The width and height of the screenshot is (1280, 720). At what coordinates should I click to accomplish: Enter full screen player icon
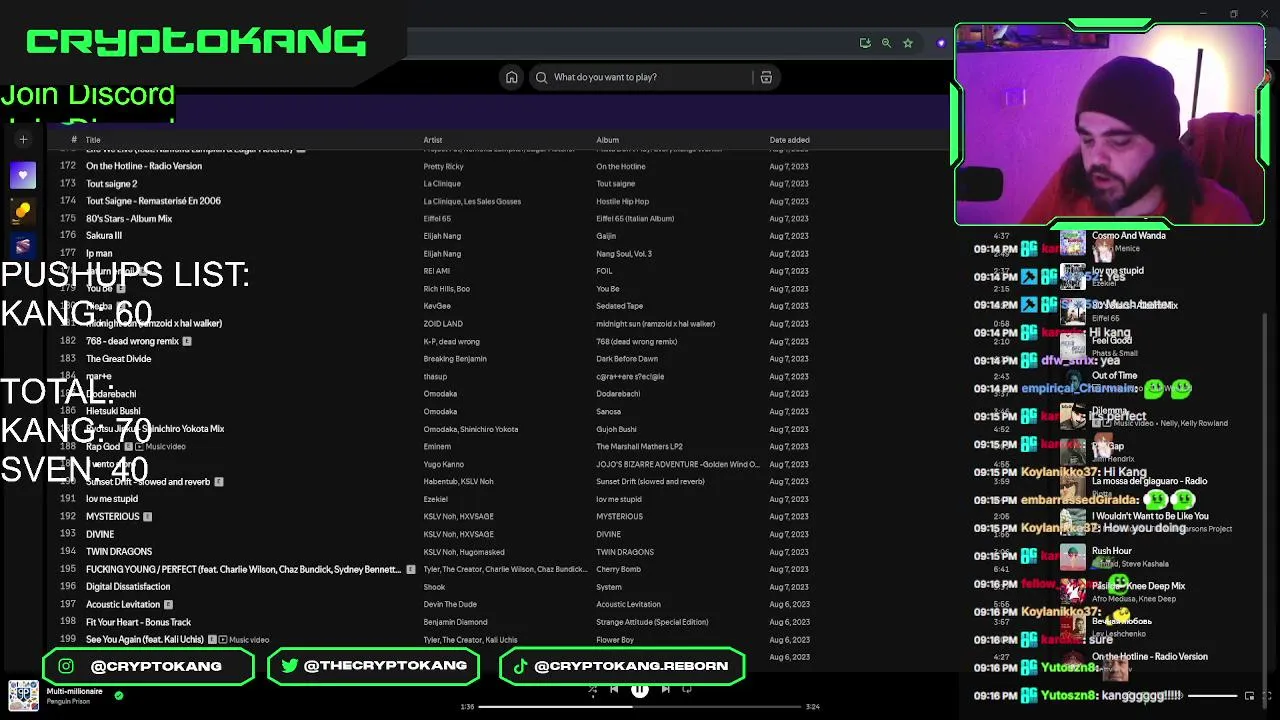pyautogui.click(x=1267, y=696)
